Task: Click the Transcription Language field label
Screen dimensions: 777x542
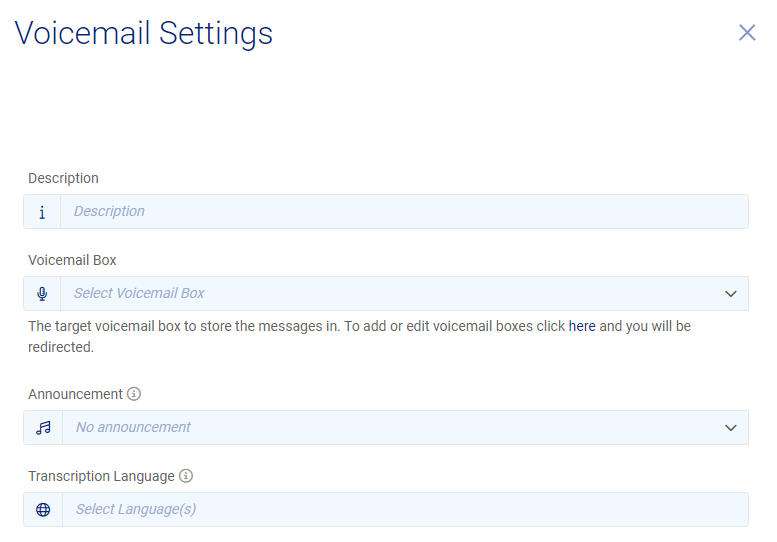Action: click(x=101, y=476)
